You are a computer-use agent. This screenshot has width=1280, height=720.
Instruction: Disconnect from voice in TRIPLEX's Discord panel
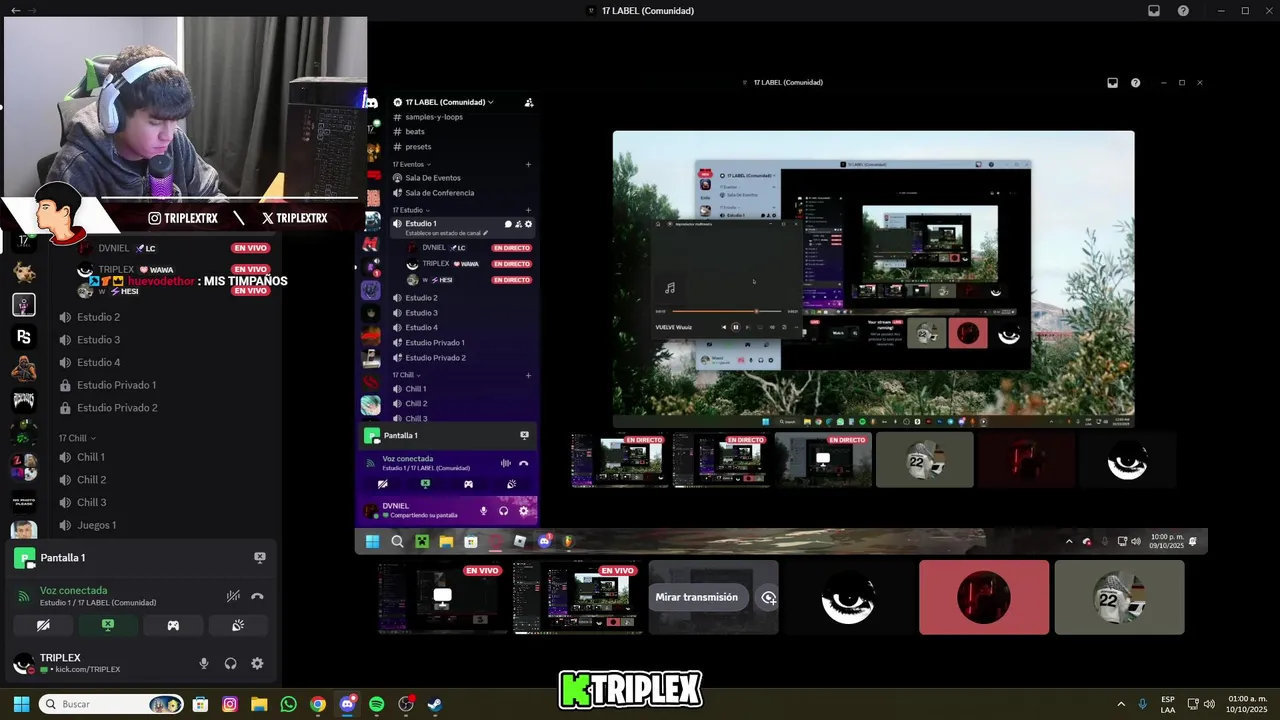coord(257,596)
